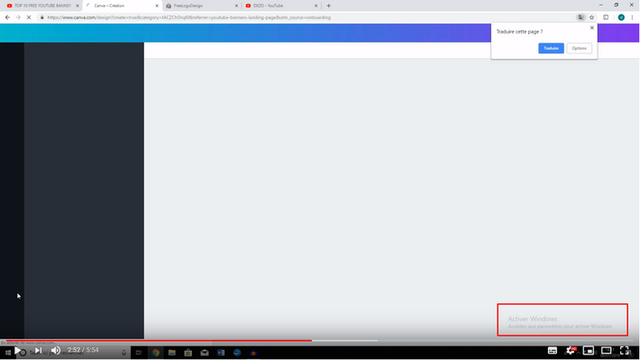Click the blue round taskbar icon
The height and width of the screenshot is (361, 640).
[x=237, y=352]
